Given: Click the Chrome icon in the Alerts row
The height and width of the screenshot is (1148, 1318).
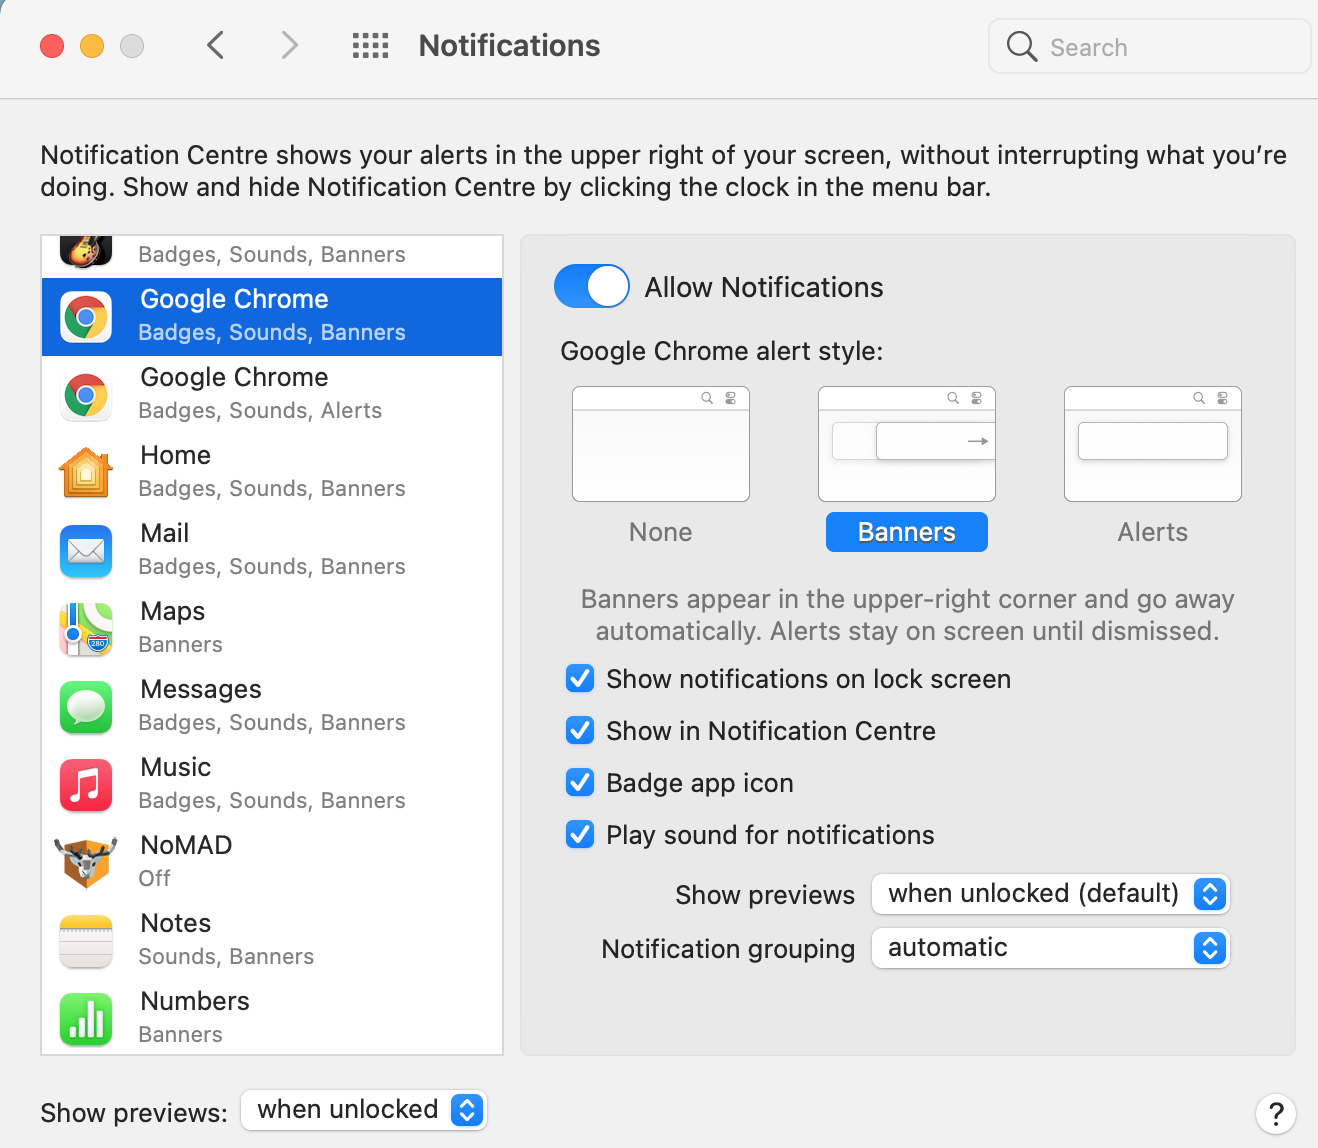Looking at the screenshot, I should (86, 395).
